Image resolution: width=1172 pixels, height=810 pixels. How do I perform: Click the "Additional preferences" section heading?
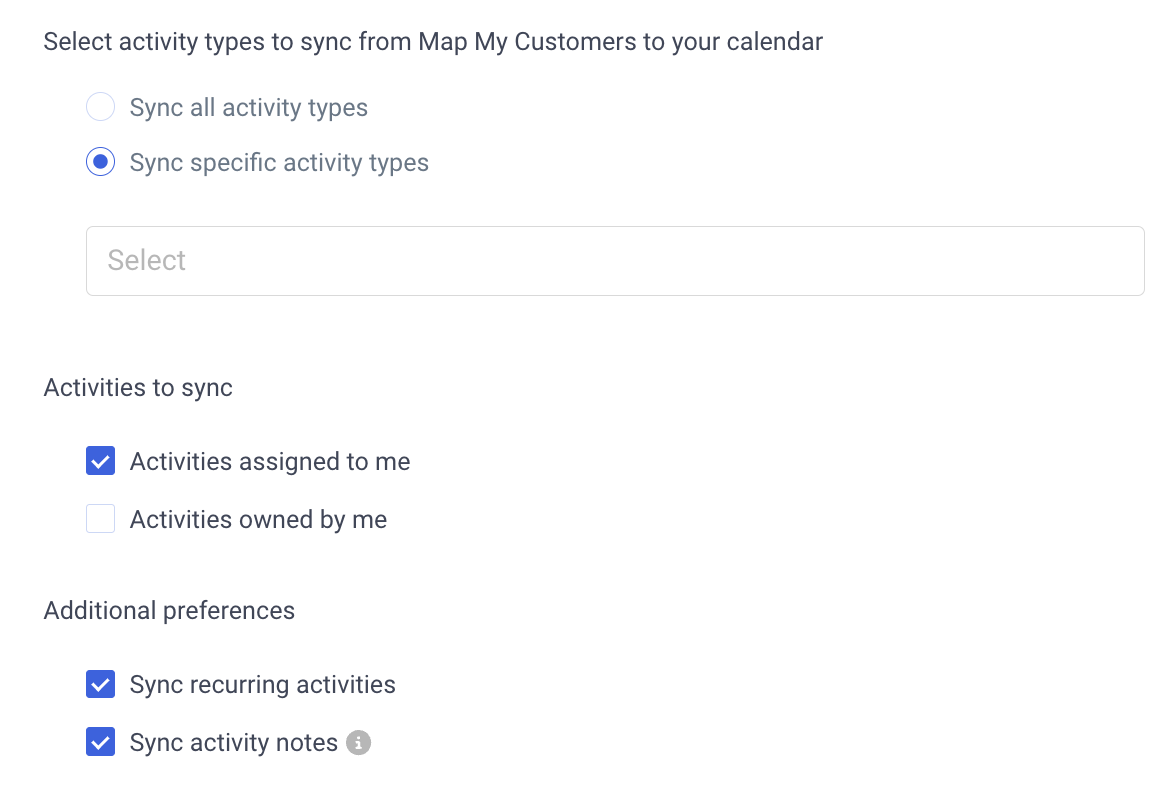[x=170, y=610]
